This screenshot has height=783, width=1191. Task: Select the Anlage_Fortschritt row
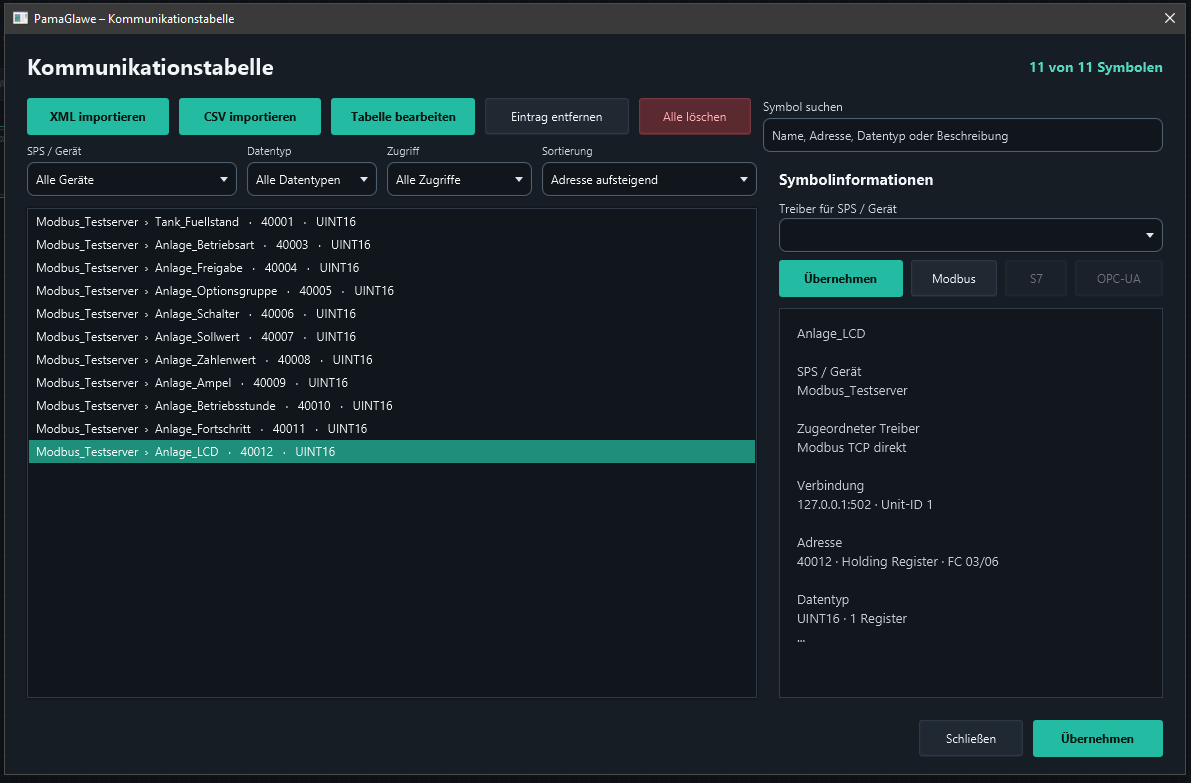392,429
